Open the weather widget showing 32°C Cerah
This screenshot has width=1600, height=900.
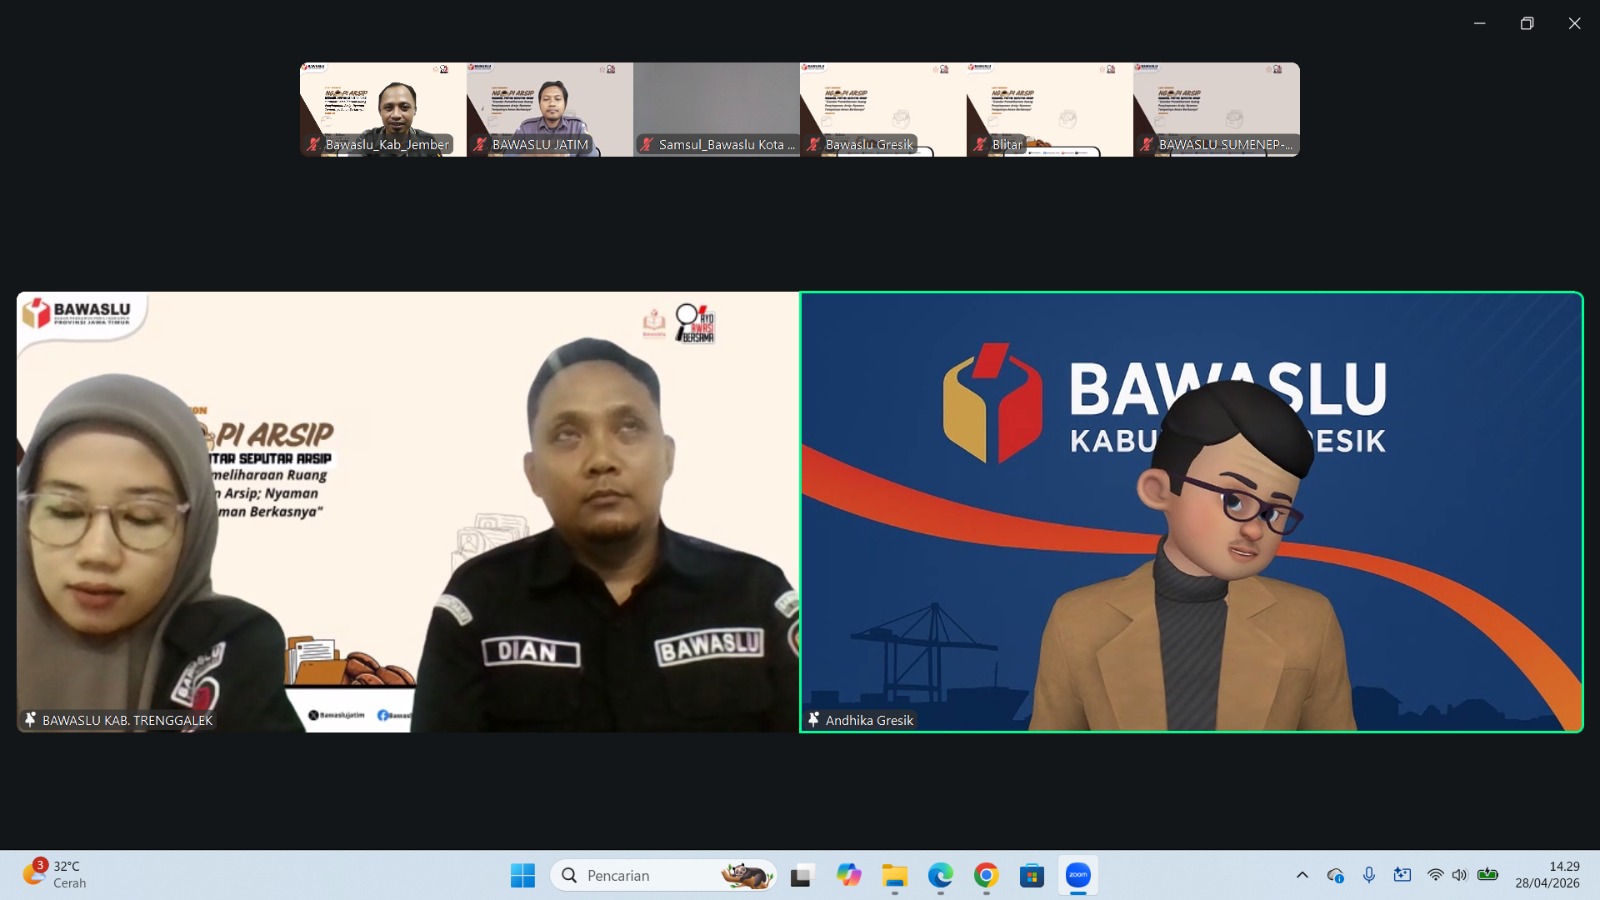tap(56, 875)
